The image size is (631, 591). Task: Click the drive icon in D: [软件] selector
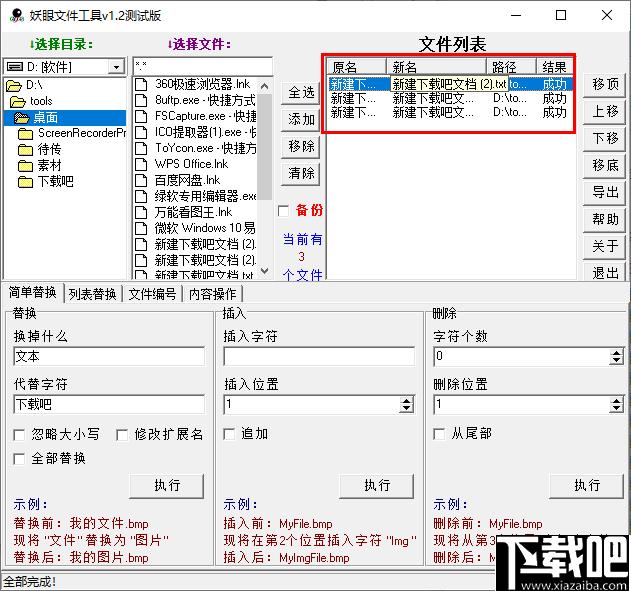[15, 67]
